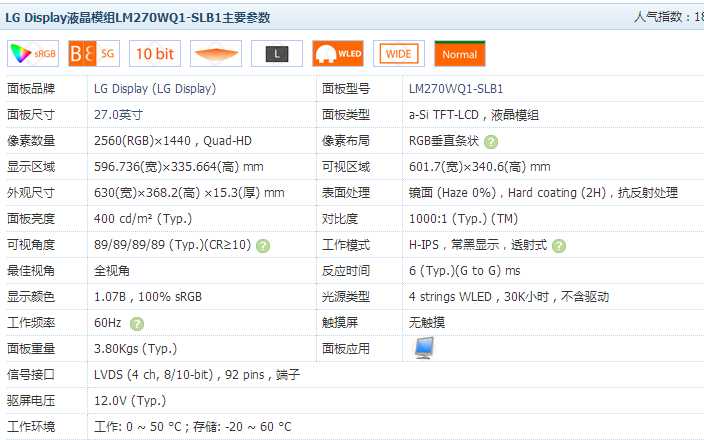Image resolution: width=704 pixels, height=440 pixels.
Task: Open help icon beside 89/89/89/89 viewing angle
Action: (x=263, y=246)
